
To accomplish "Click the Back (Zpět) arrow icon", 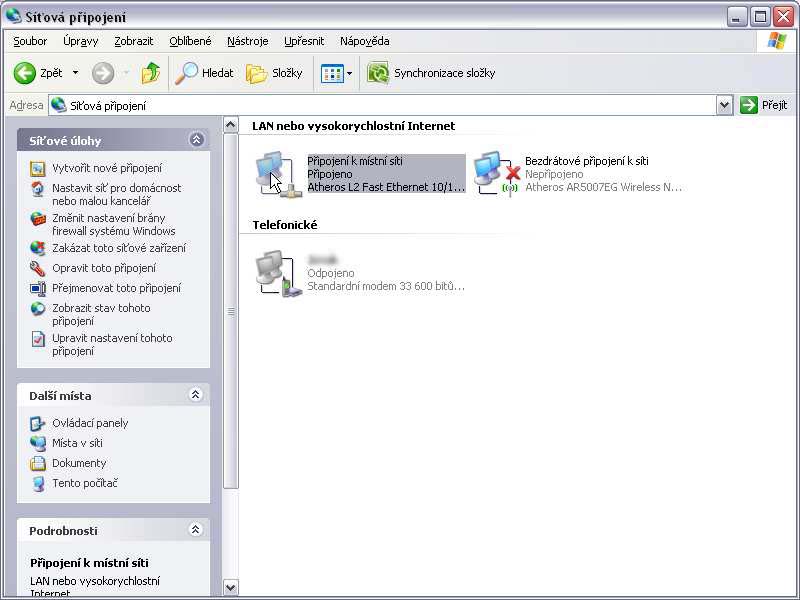I will [x=25, y=73].
